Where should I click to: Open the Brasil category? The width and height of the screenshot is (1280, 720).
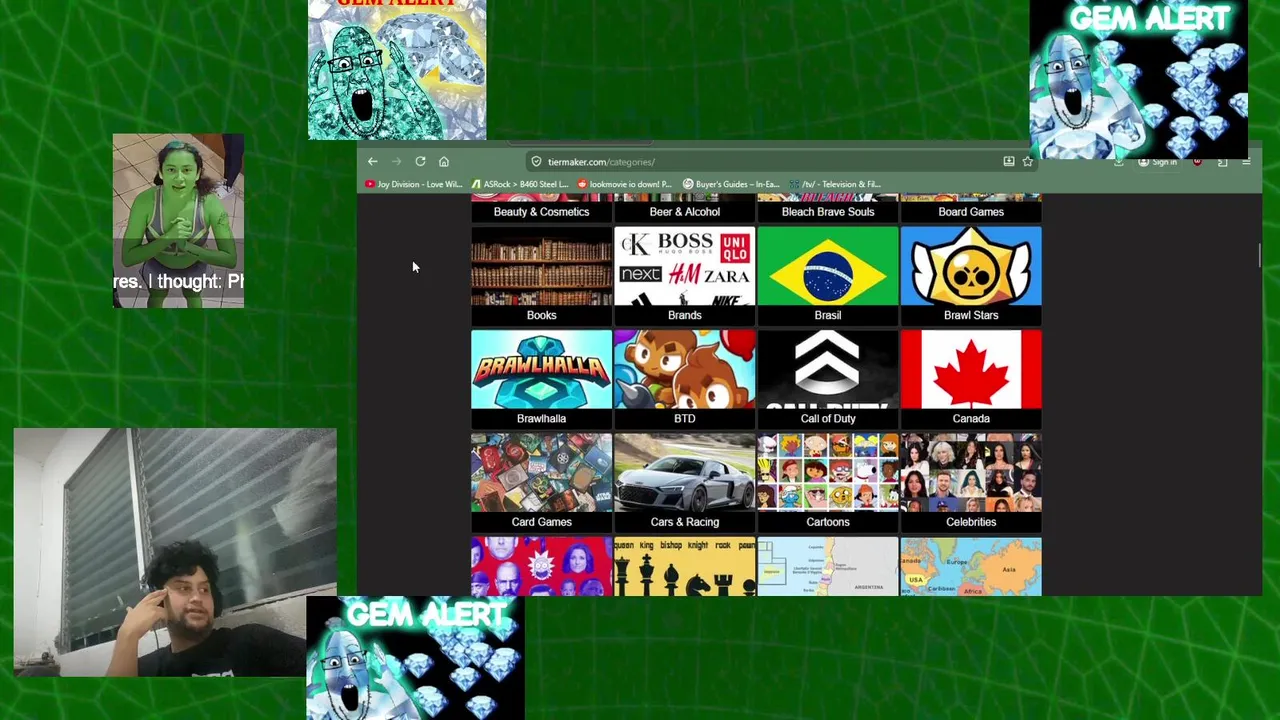(828, 276)
